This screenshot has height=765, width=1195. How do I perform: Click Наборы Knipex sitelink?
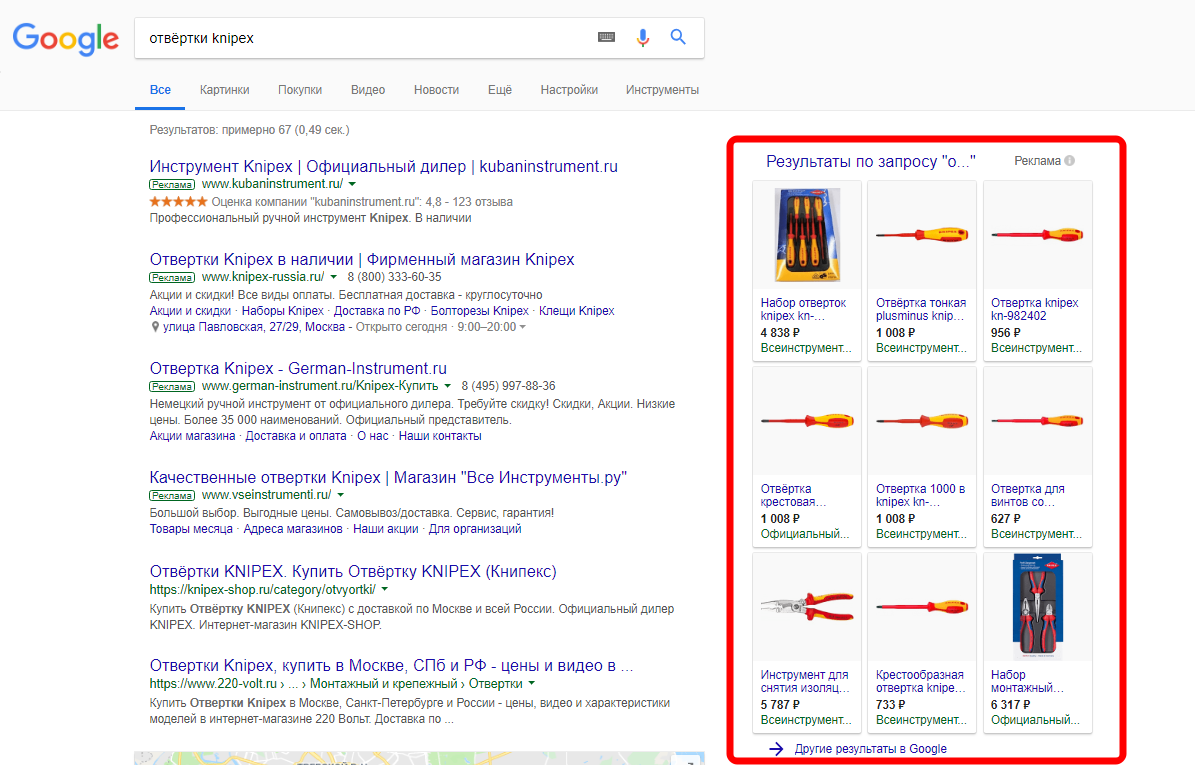[283, 311]
